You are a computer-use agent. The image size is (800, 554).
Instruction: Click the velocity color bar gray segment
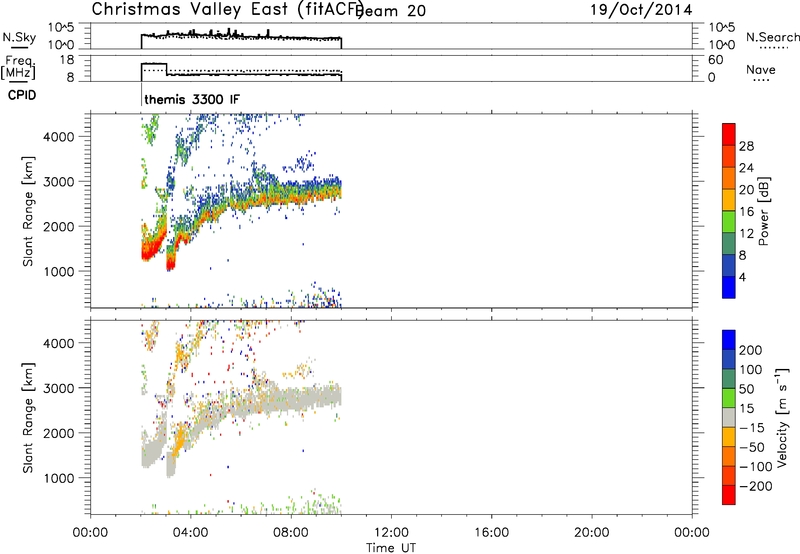(729, 418)
